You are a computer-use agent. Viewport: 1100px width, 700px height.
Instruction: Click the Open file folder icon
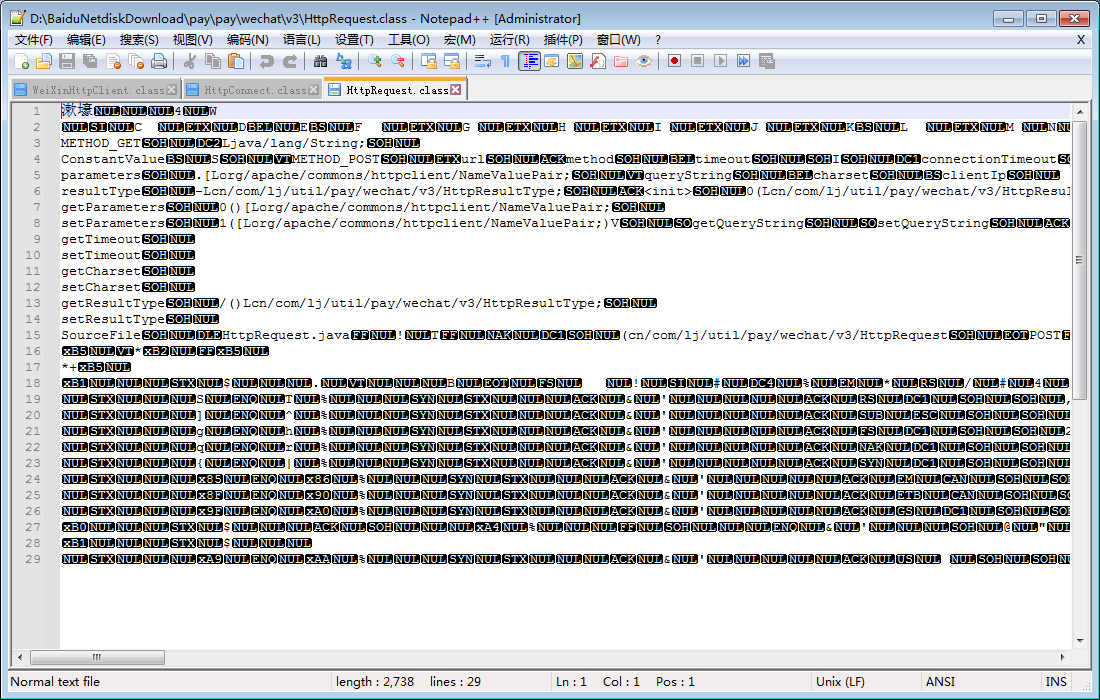pos(44,62)
